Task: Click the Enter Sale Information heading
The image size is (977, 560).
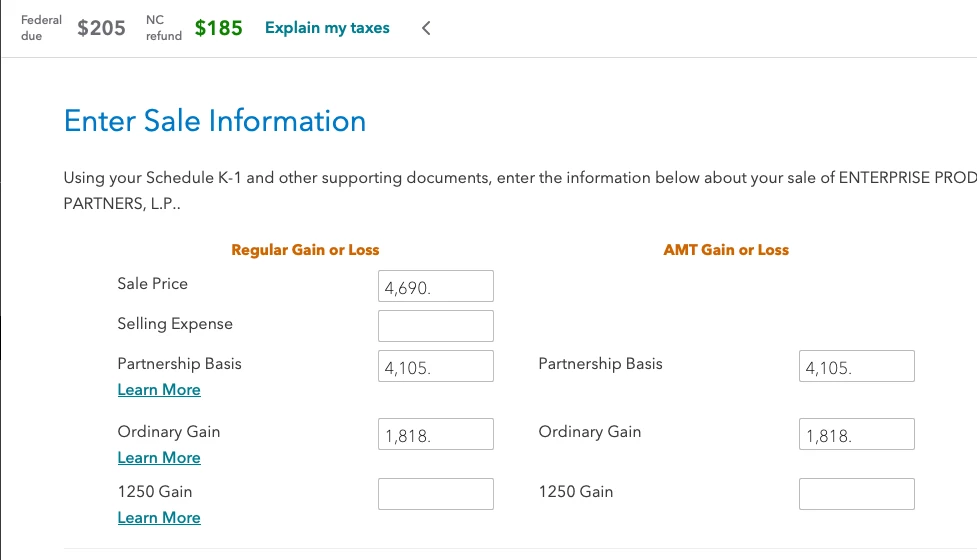Action: click(215, 121)
